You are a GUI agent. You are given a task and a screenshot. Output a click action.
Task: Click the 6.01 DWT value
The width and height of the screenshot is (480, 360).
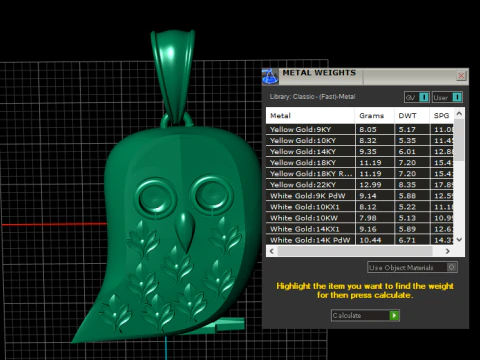(407, 151)
